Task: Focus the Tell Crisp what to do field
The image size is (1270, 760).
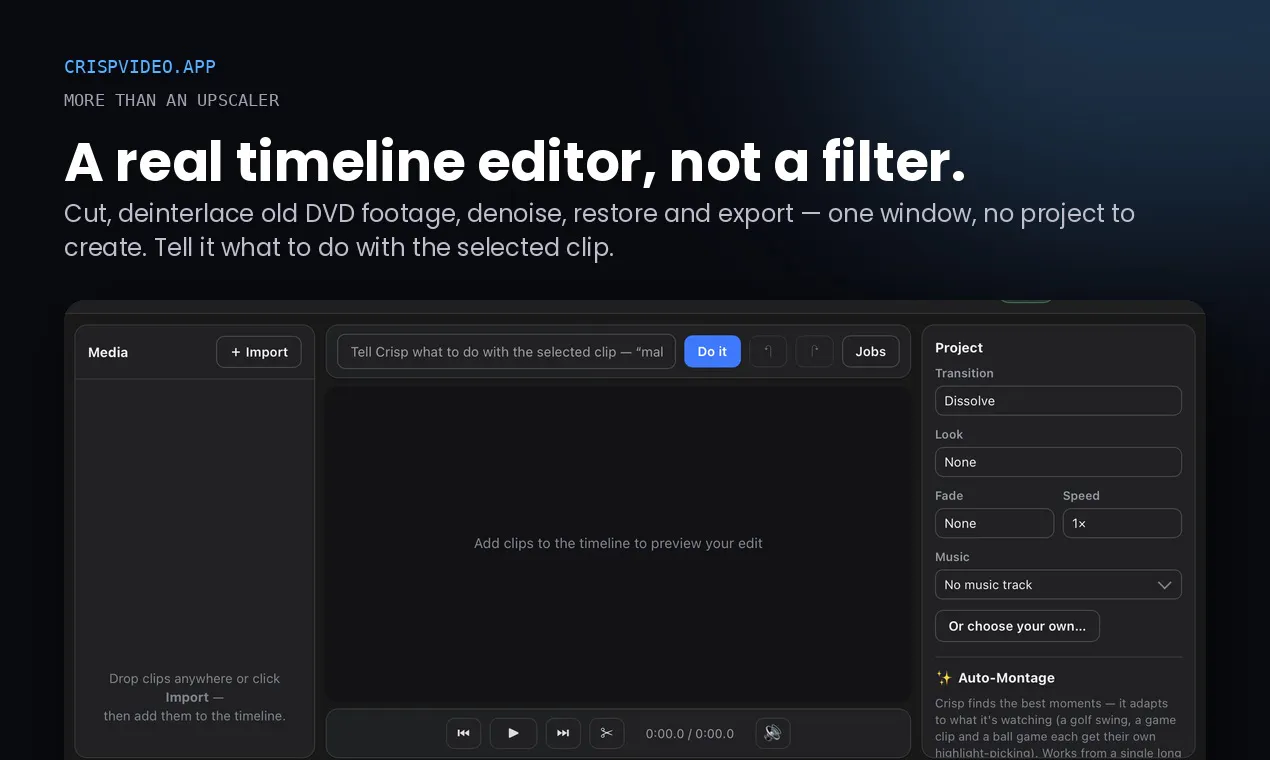Action: (x=506, y=352)
